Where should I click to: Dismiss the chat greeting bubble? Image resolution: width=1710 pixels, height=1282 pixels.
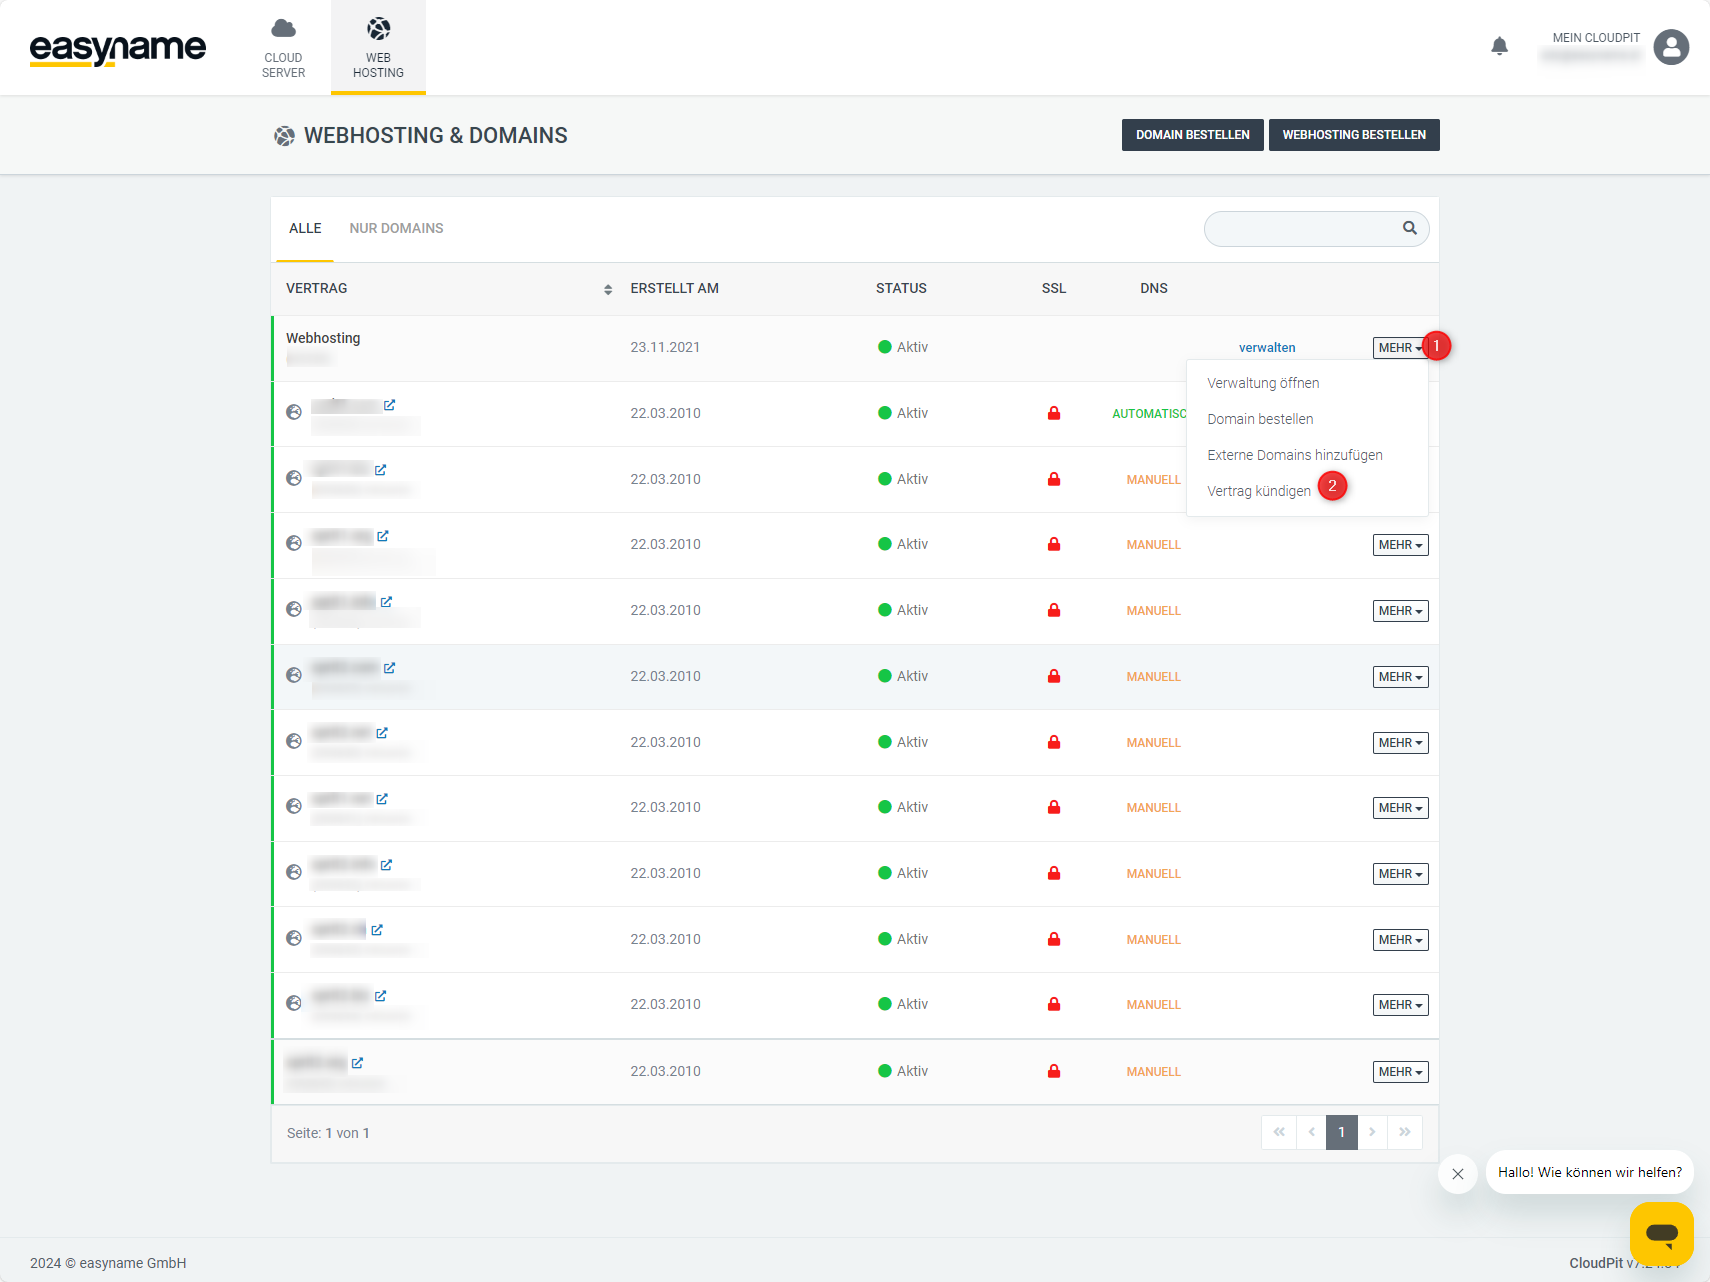pos(1457,1173)
